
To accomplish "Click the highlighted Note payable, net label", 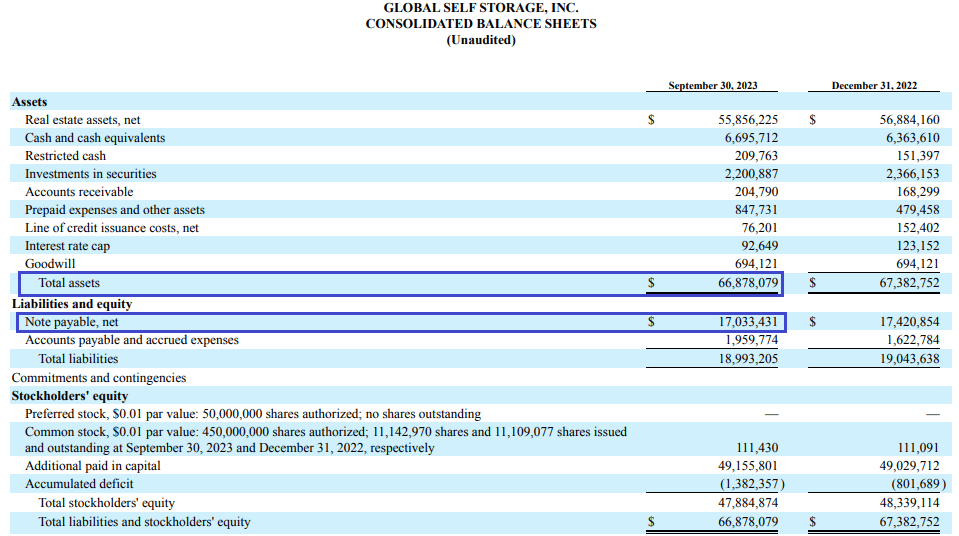I will tap(71, 322).
